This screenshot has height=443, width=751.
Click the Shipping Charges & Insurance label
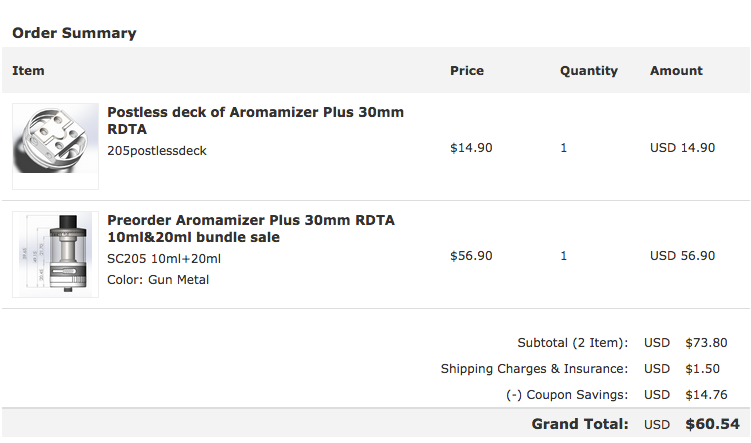(534, 369)
